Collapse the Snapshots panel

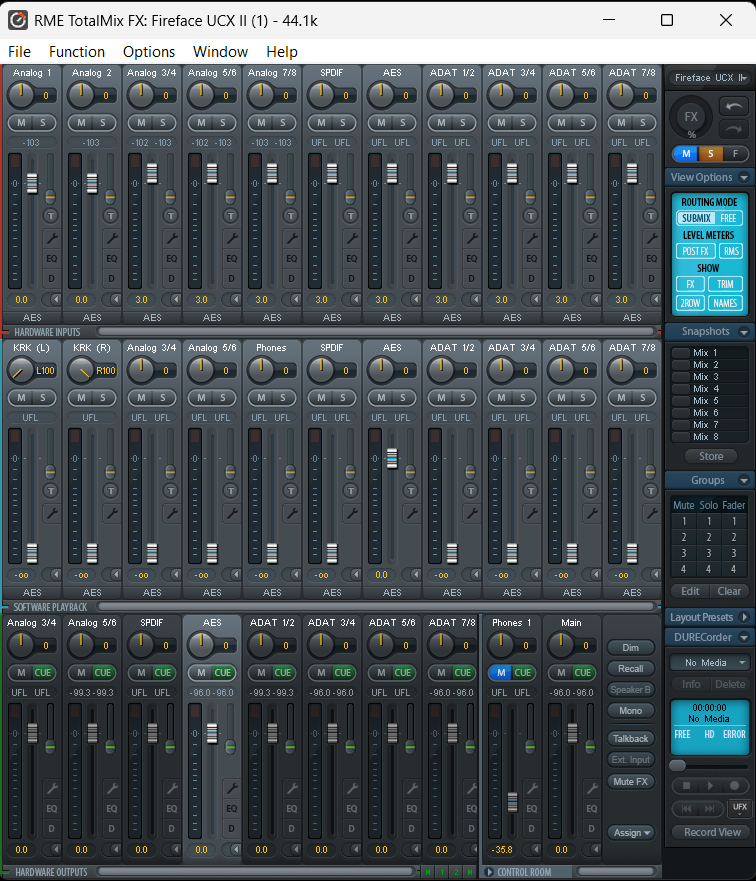coord(744,332)
